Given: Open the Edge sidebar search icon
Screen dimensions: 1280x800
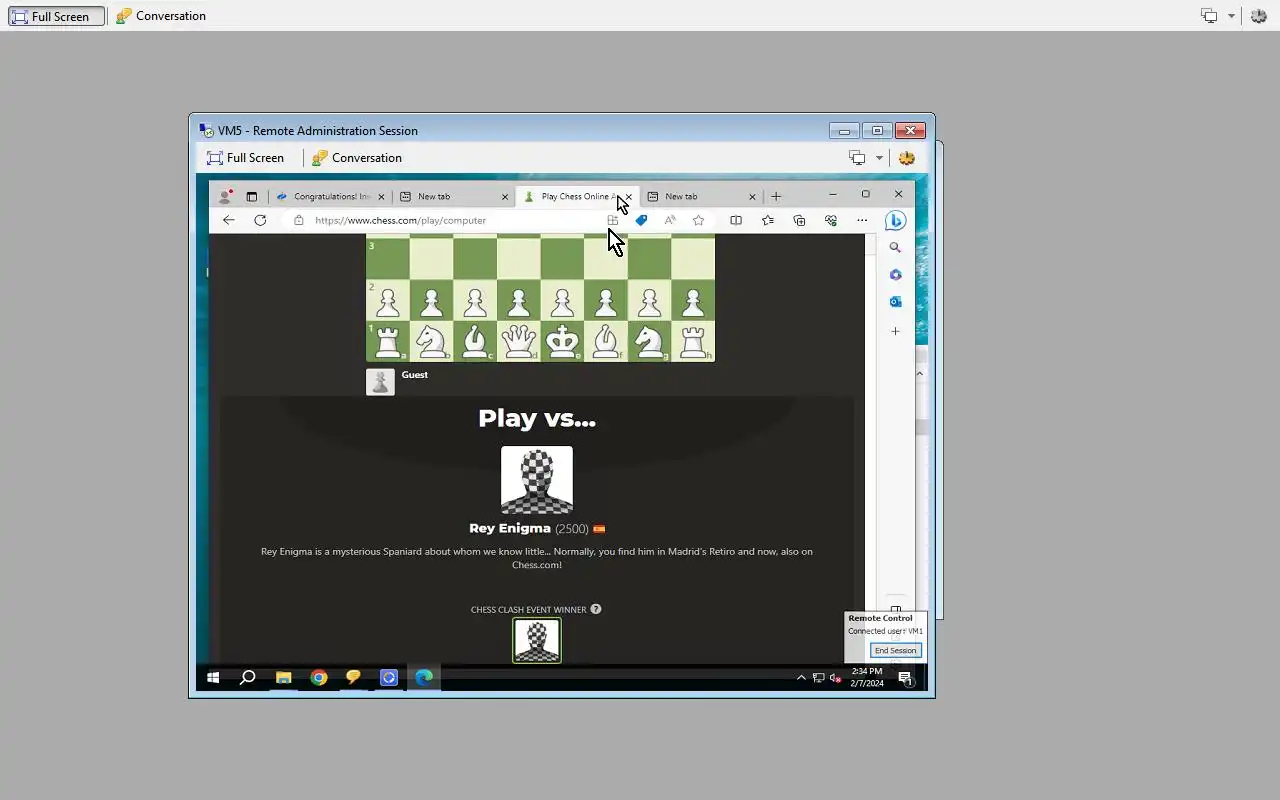Looking at the screenshot, I should tap(895, 247).
